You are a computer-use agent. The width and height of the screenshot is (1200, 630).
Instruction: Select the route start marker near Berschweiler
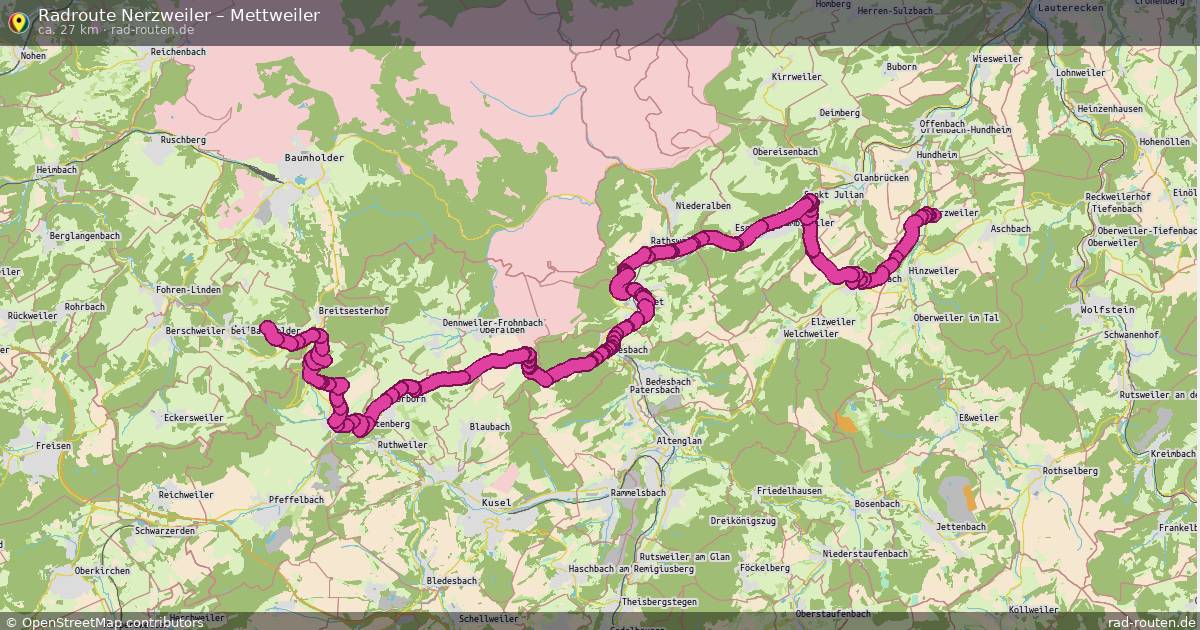click(x=268, y=326)
